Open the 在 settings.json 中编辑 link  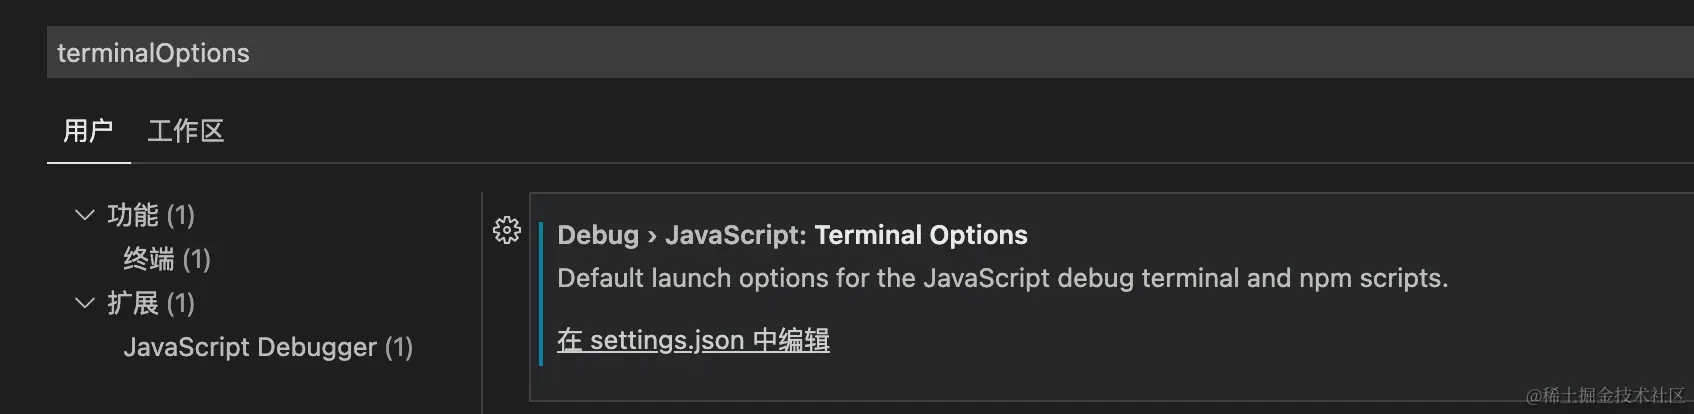pyautogui.click(x=693, y=340)
